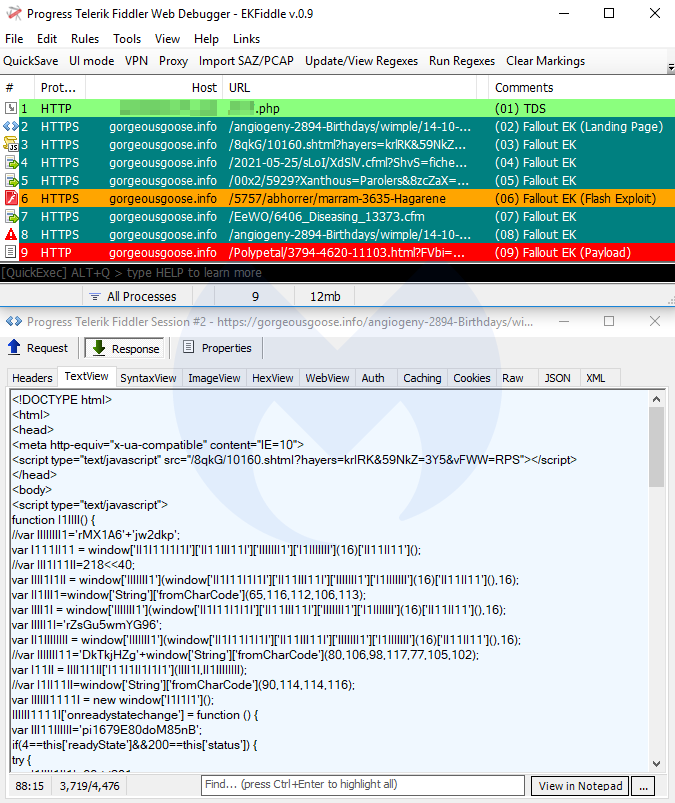
Task: Click the Flash exploit icon on row 6
Action: click(x=11, y=198)
